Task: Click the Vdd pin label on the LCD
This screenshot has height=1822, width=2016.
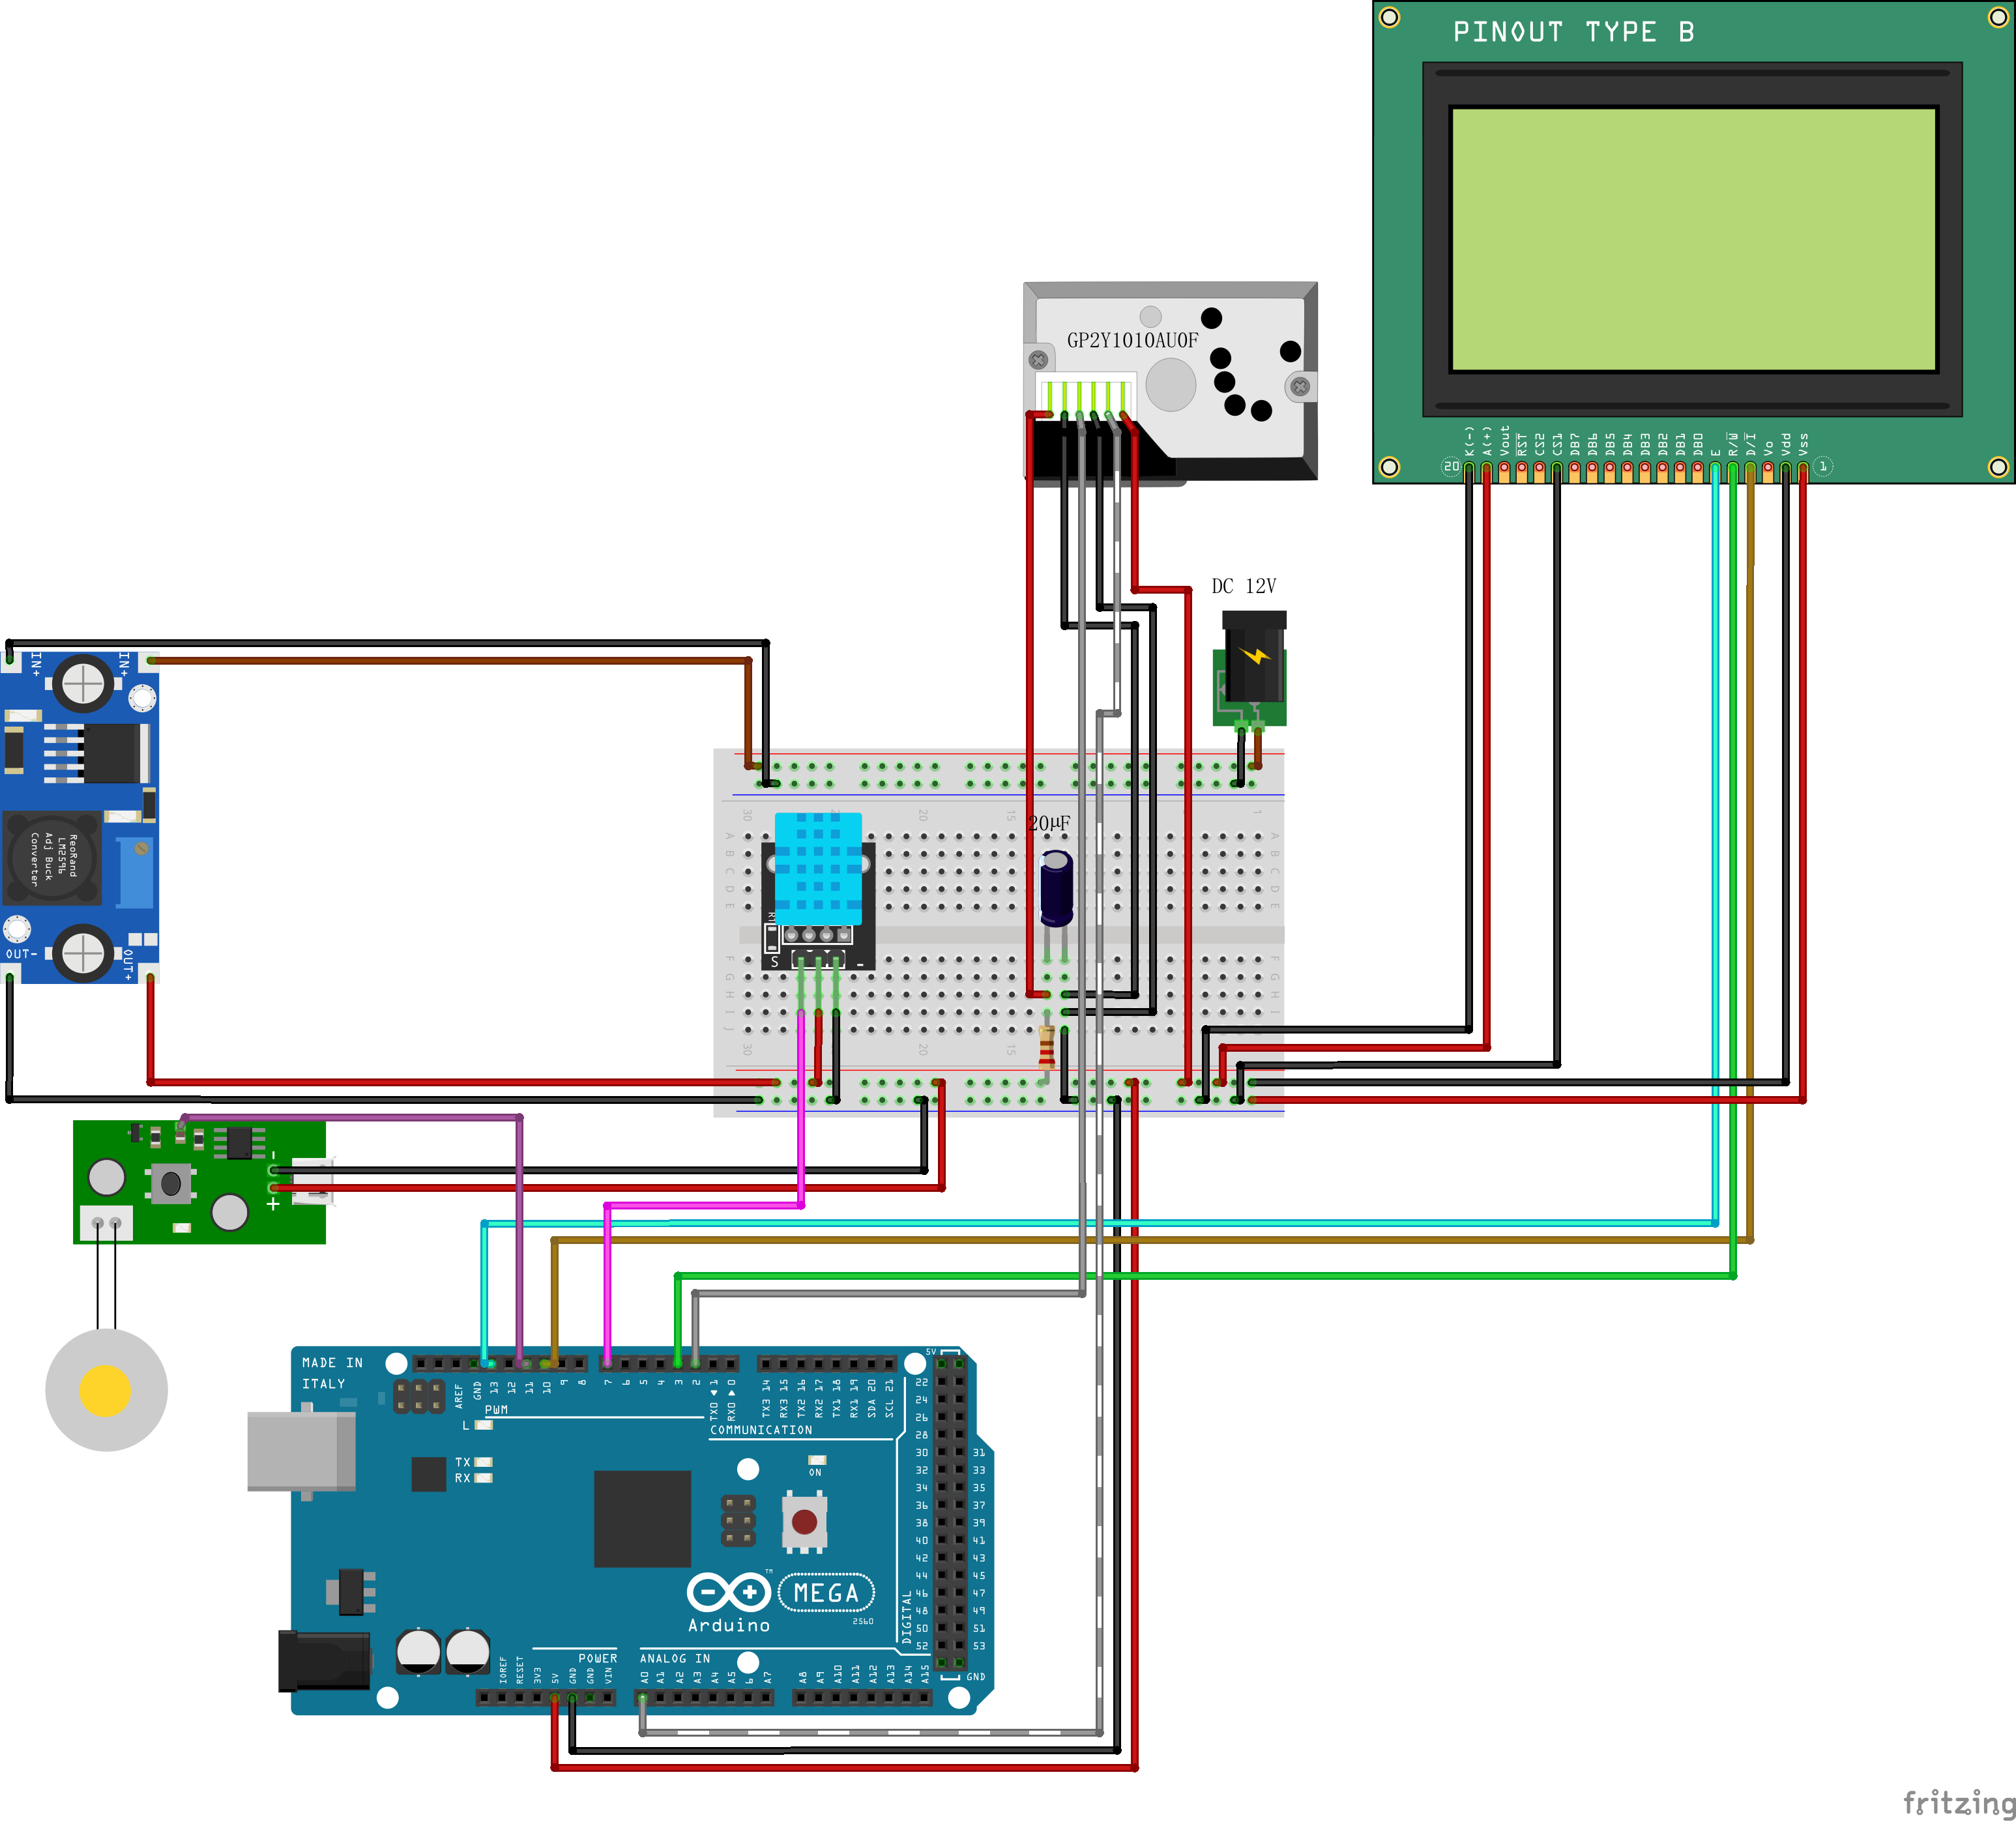Action: (1787, 445)
